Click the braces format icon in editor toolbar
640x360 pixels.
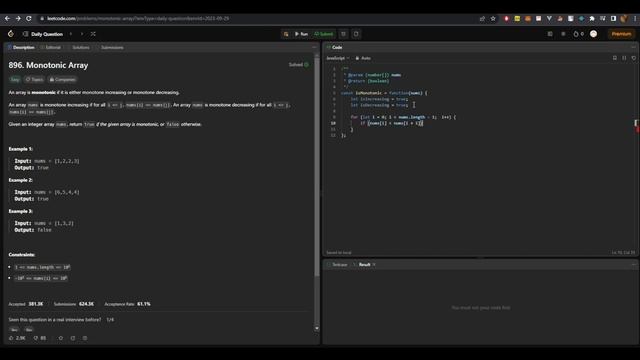click(x=624, y=58)
